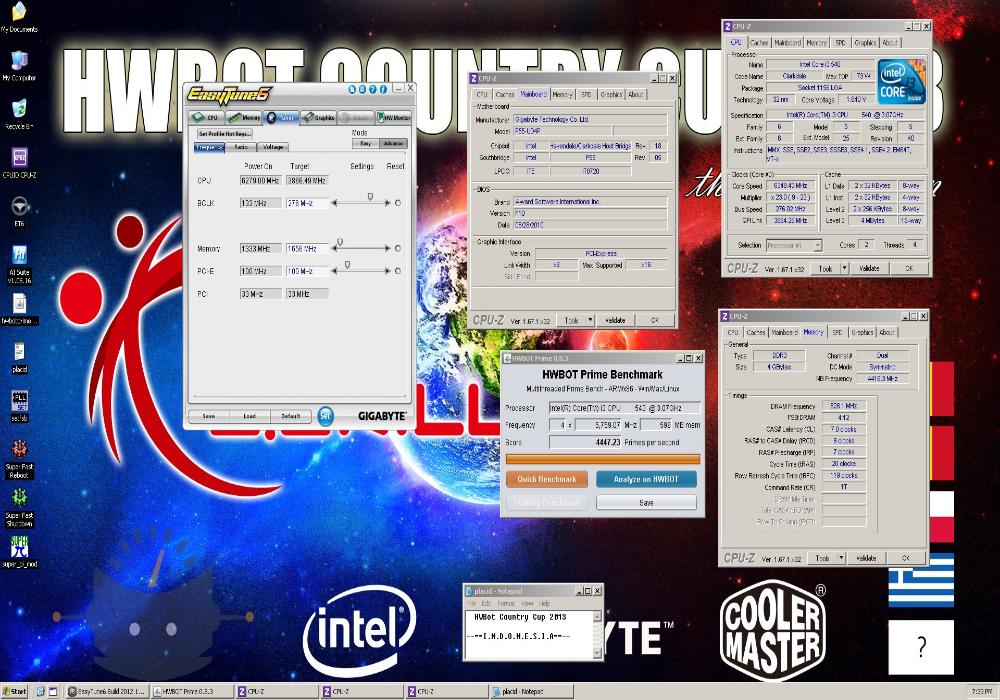This screenshot has height=700, width=1000.
Task: Launch CPUID CPU-Z desktop shortcut
Action: [x=19, y=162]
